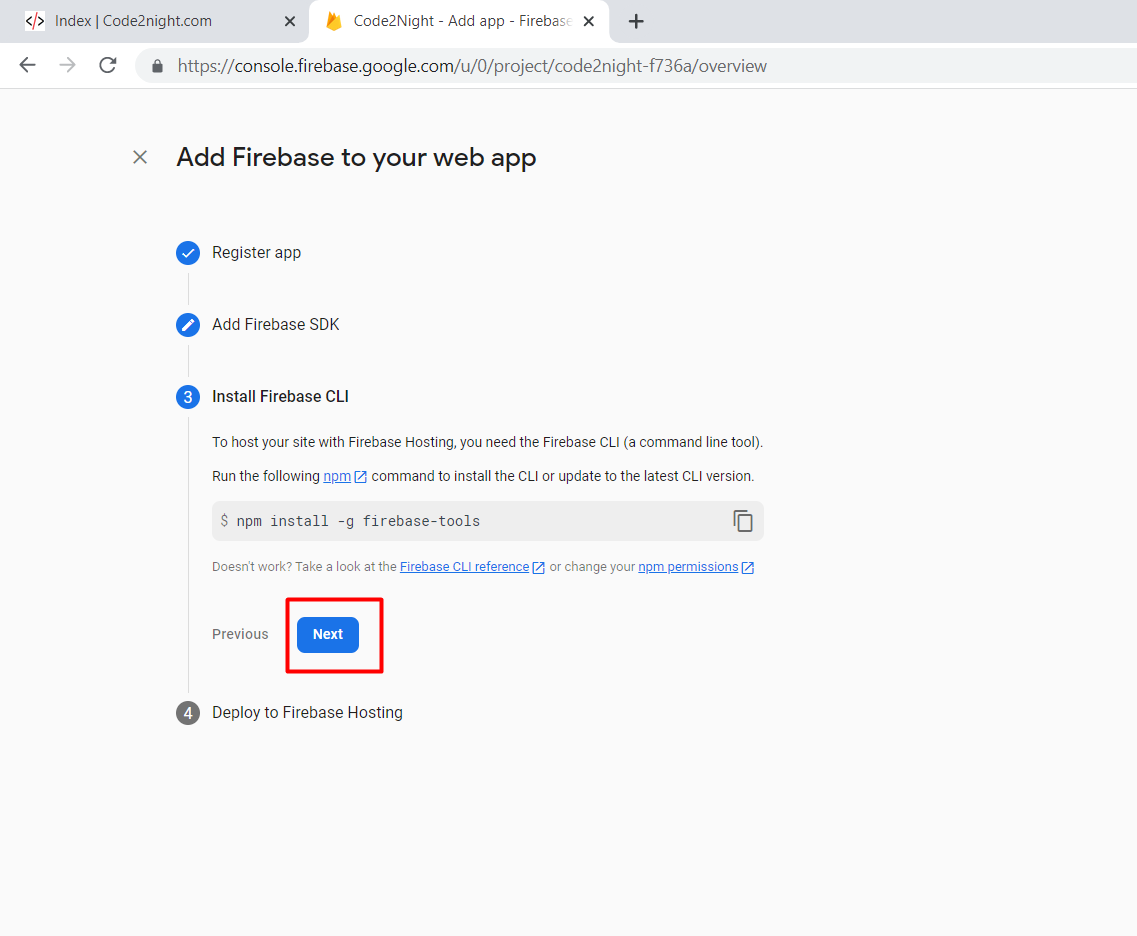Go back with Previous button
Screen dimensions: 1137x936
240,634
